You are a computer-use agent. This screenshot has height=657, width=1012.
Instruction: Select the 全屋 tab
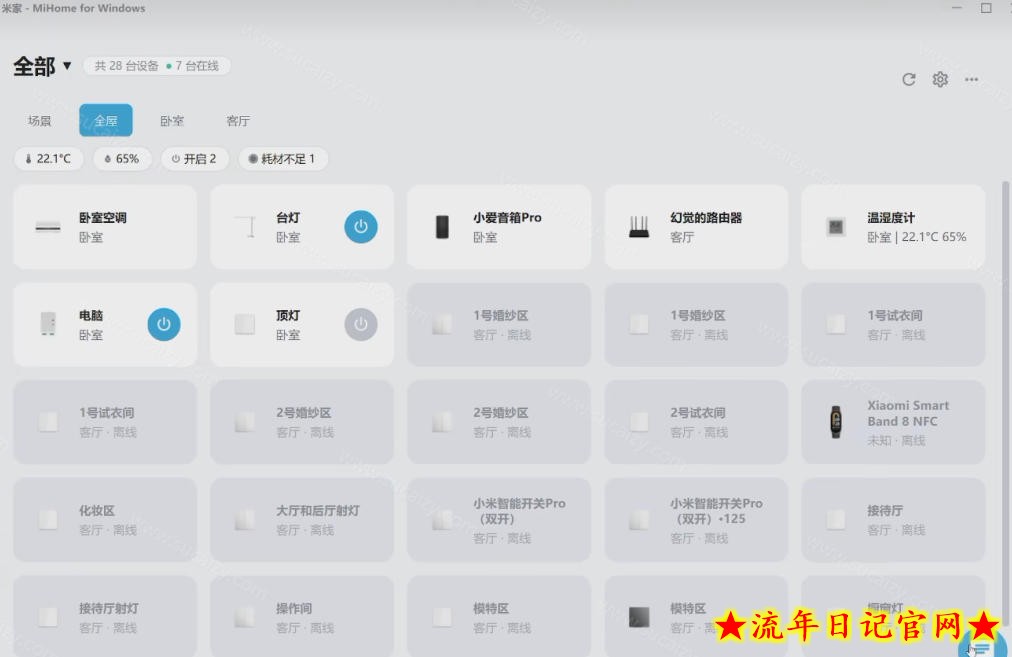pos(106,121)
